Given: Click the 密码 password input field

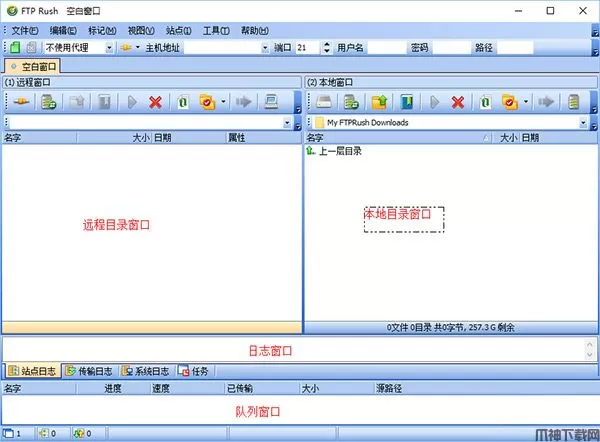Looking at the screenshot, I should pyautogui.click(x=452, y=48).
